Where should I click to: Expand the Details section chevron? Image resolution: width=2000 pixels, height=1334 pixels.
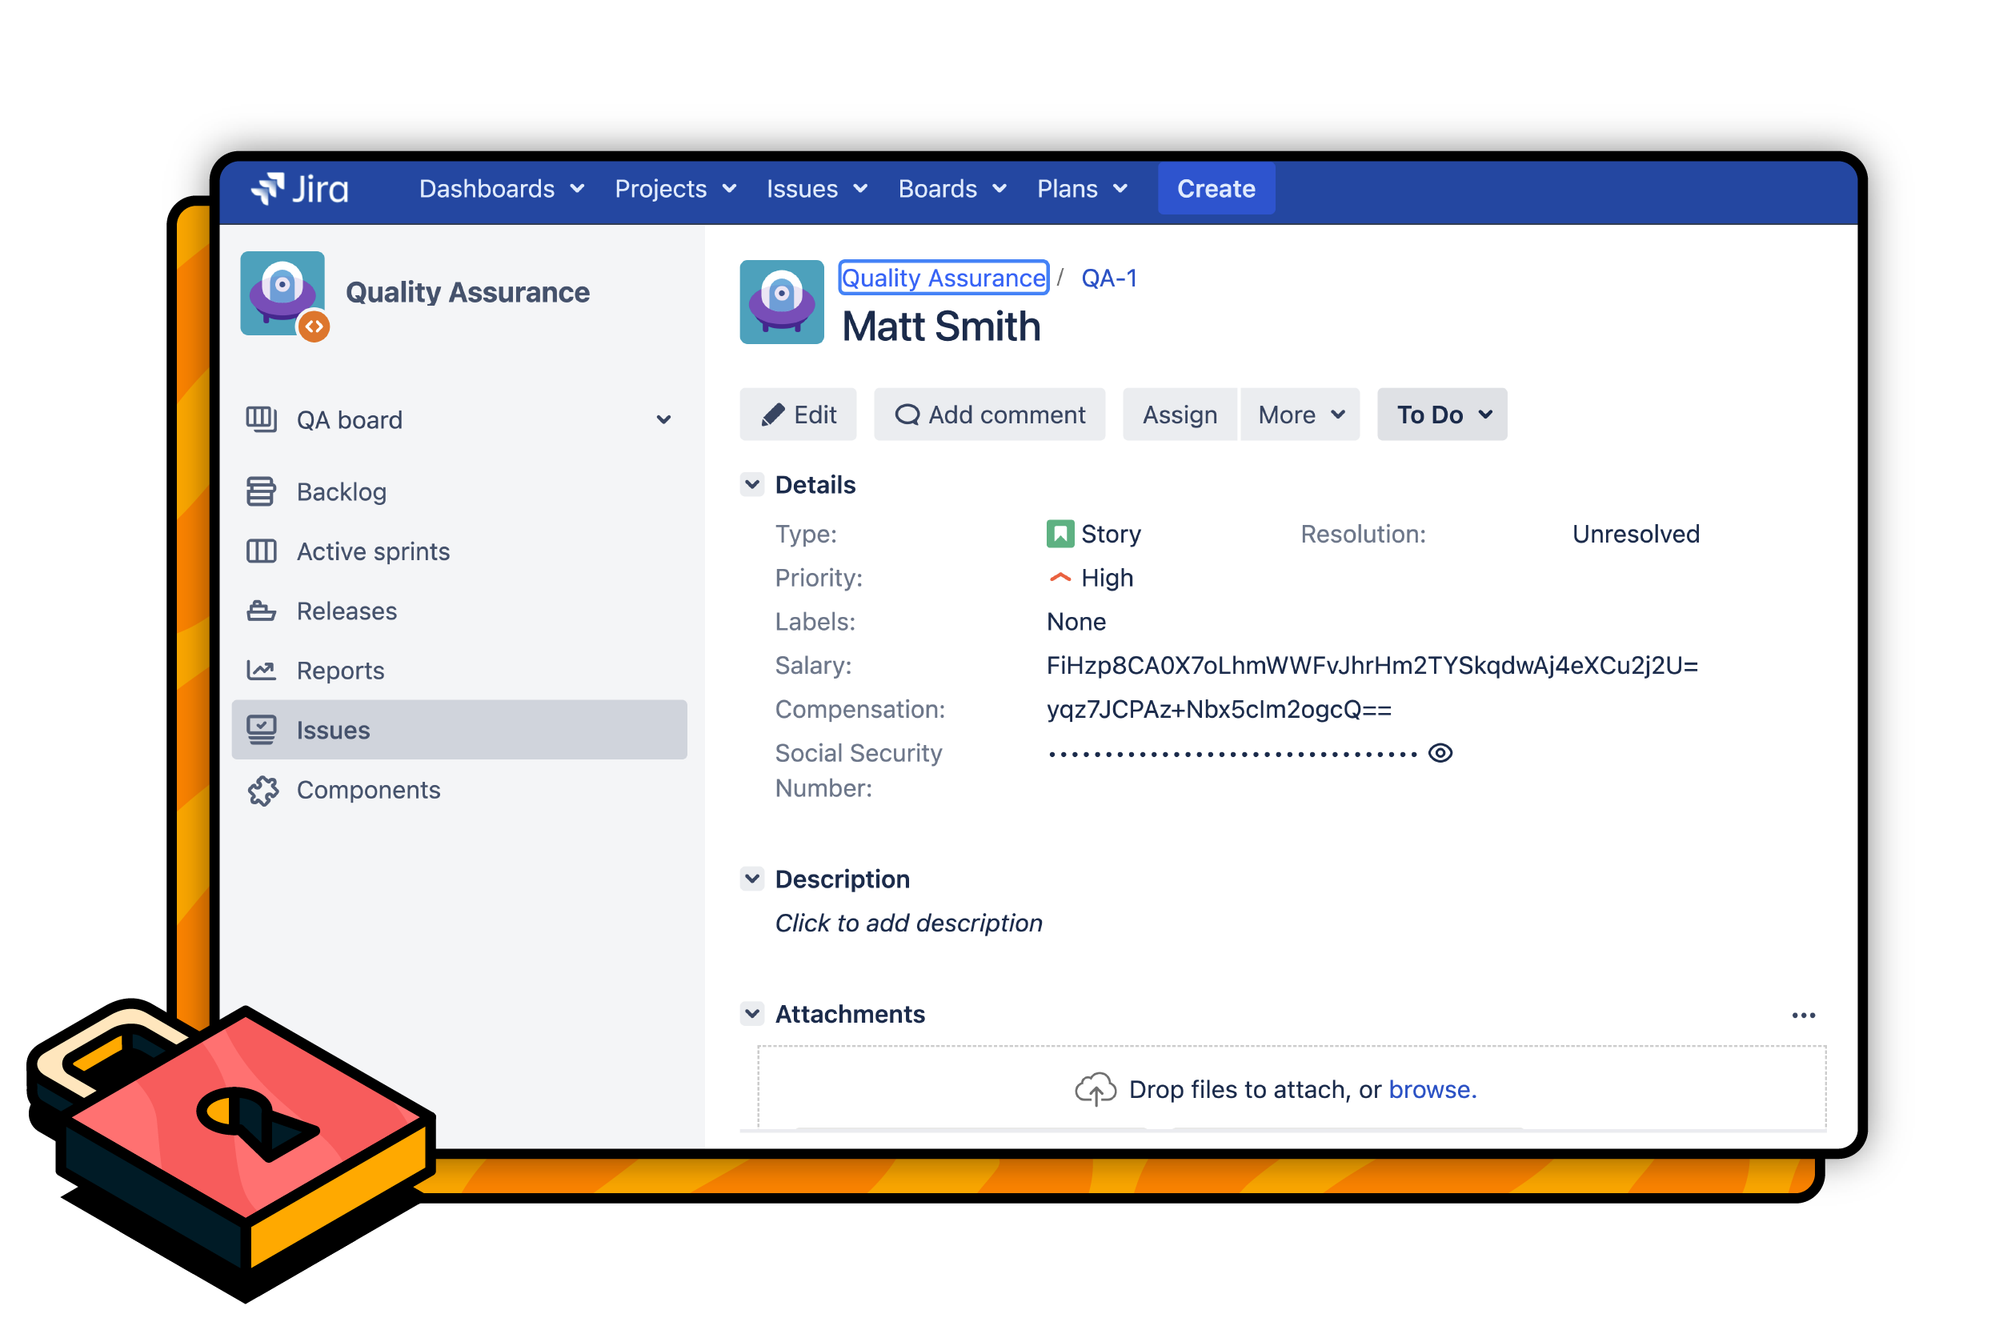pyautogui.click(x=756, y=484)
